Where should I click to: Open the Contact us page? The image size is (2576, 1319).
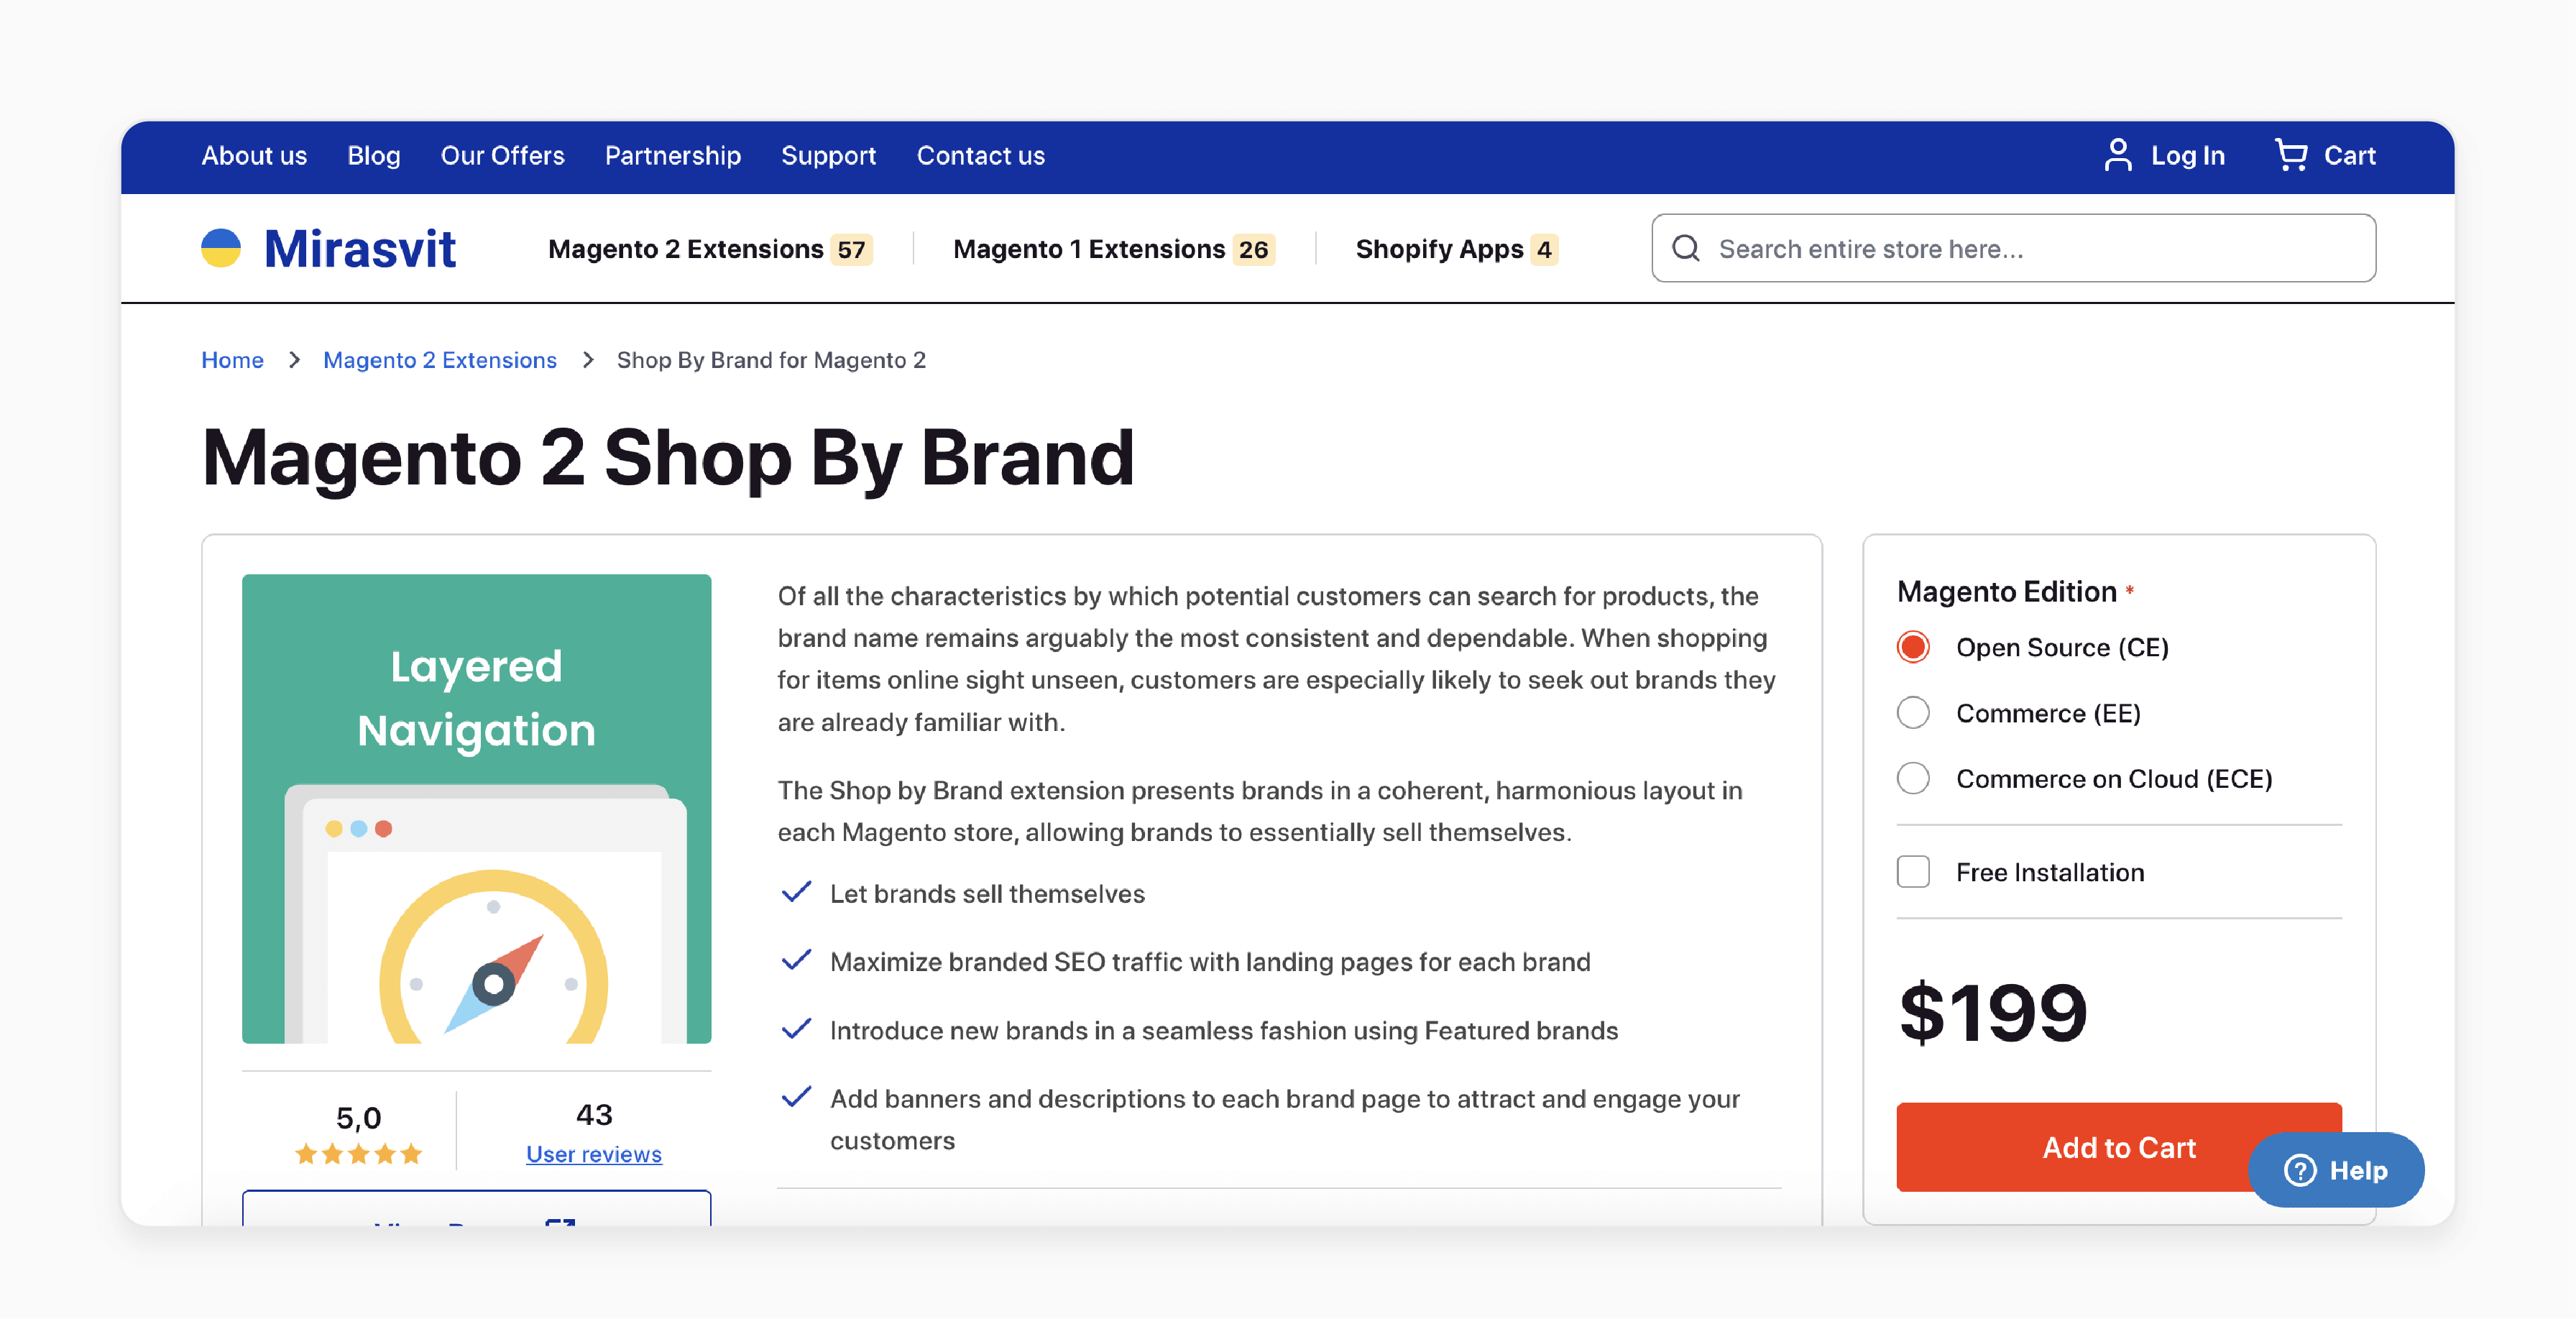pos(980,155)
